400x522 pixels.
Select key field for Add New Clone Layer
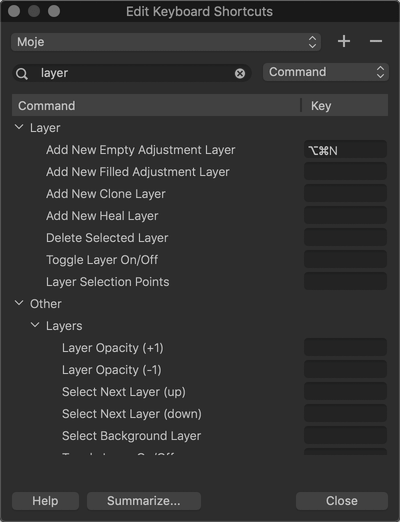[345, 194]
